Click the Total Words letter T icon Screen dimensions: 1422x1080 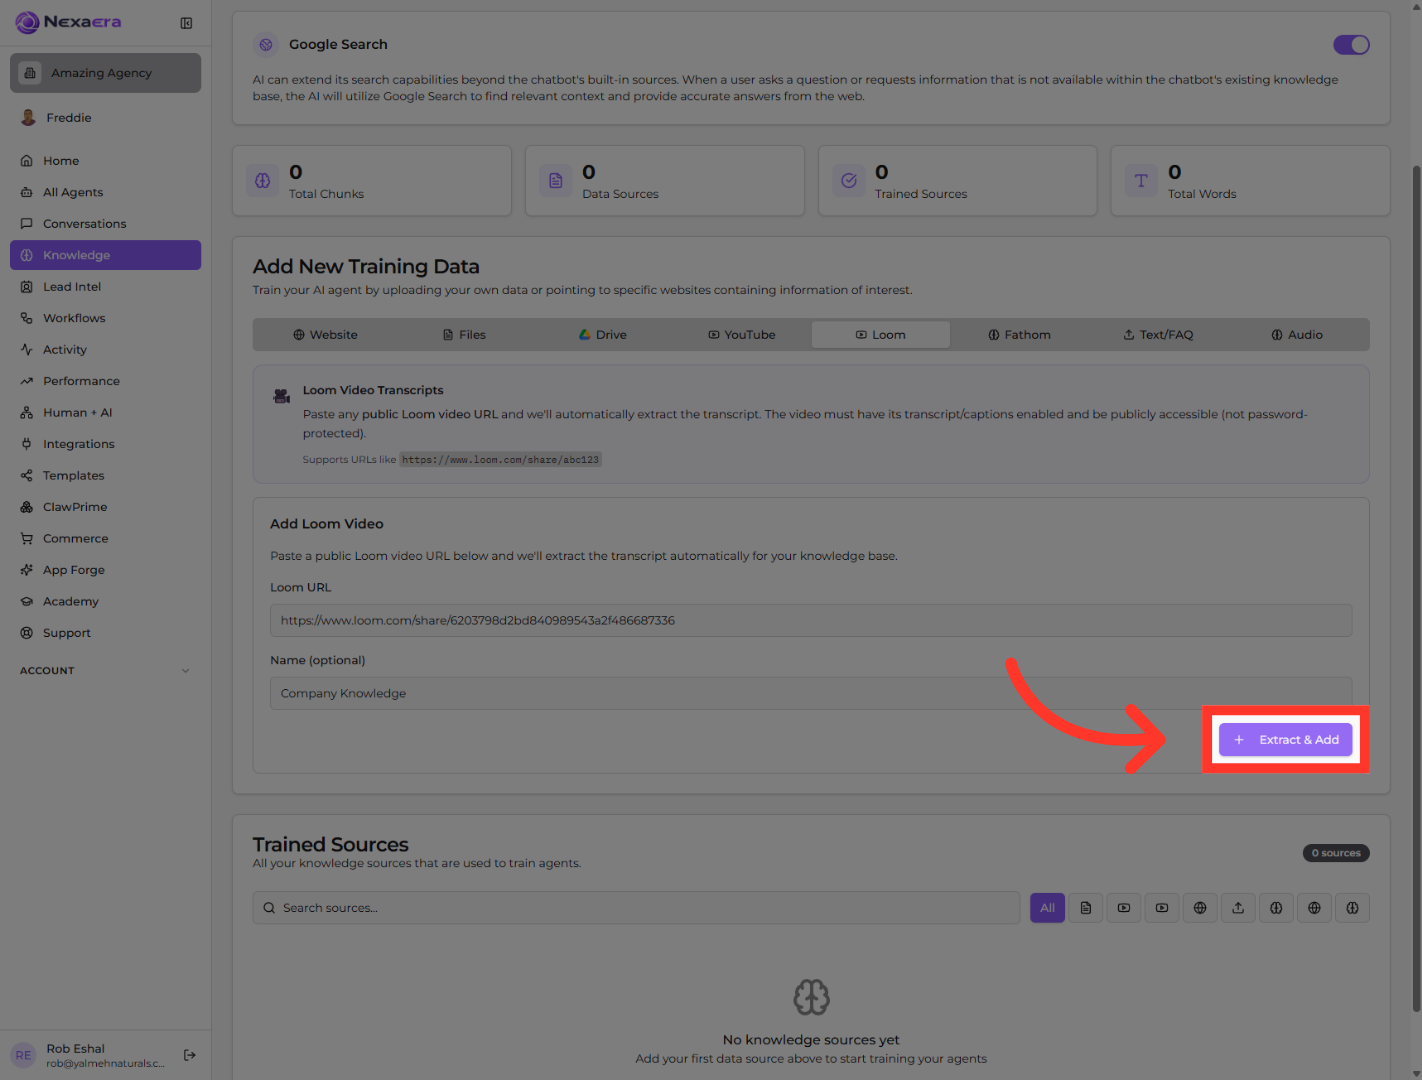click(x=1141, y=181)
